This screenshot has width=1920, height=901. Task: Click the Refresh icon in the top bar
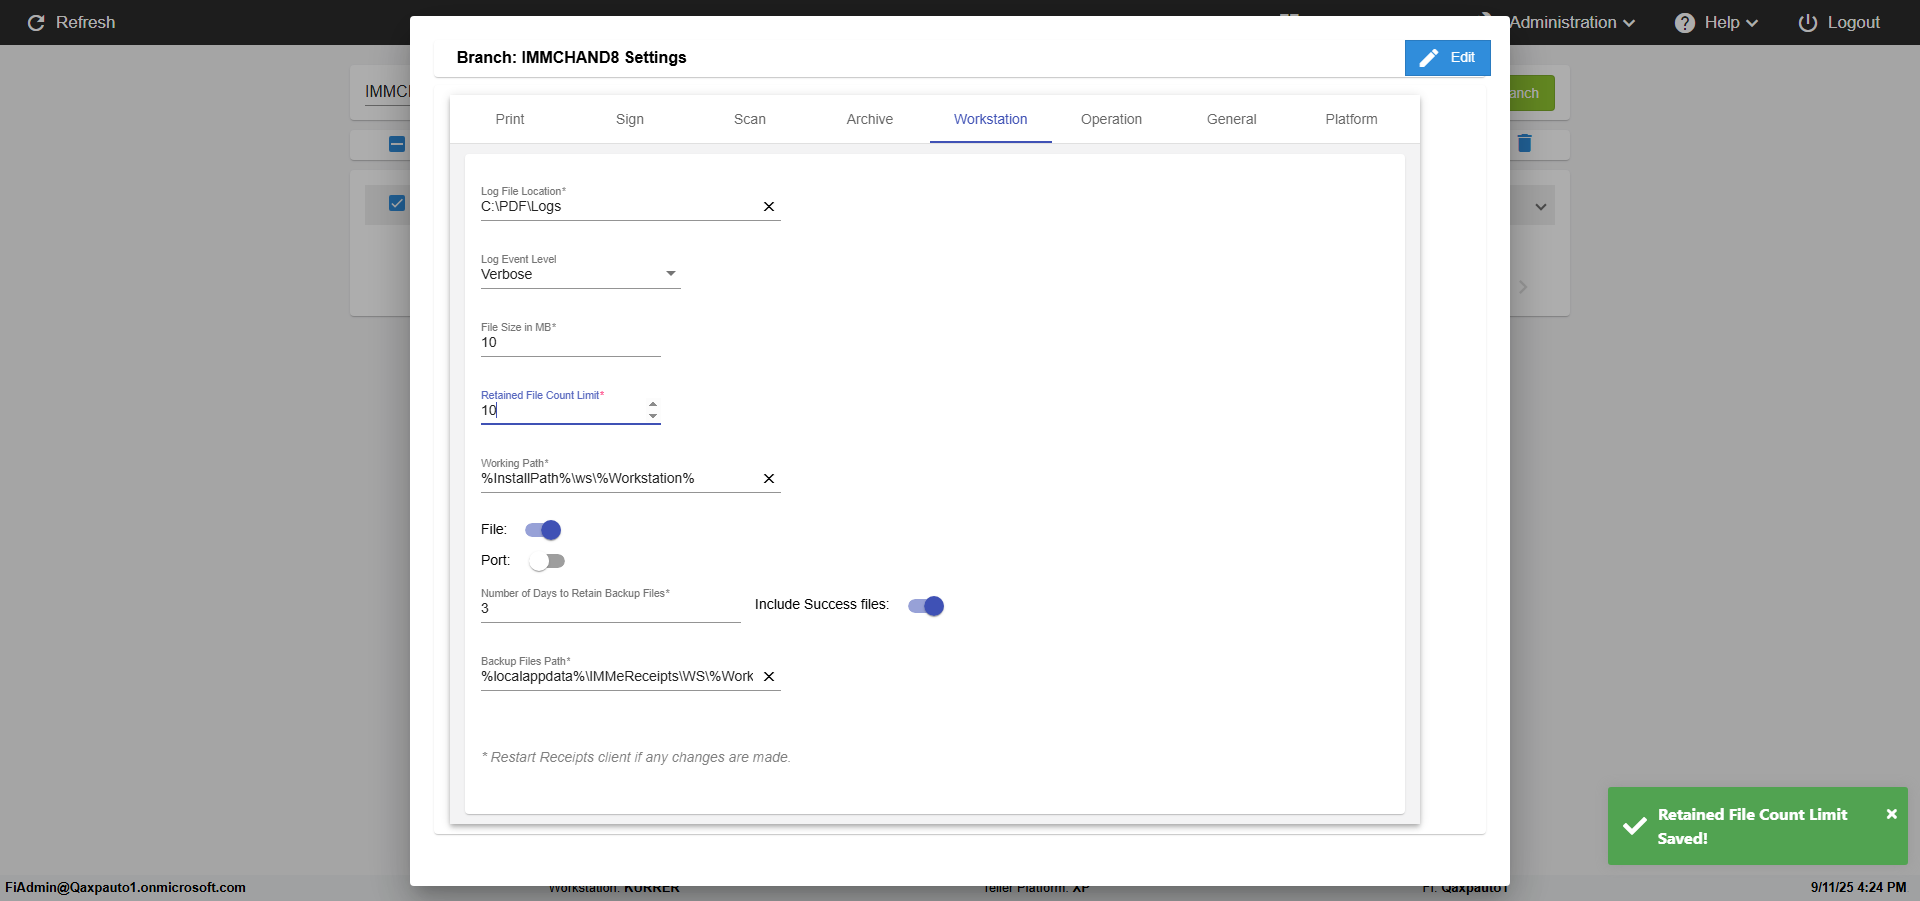(x=36, y=22)
